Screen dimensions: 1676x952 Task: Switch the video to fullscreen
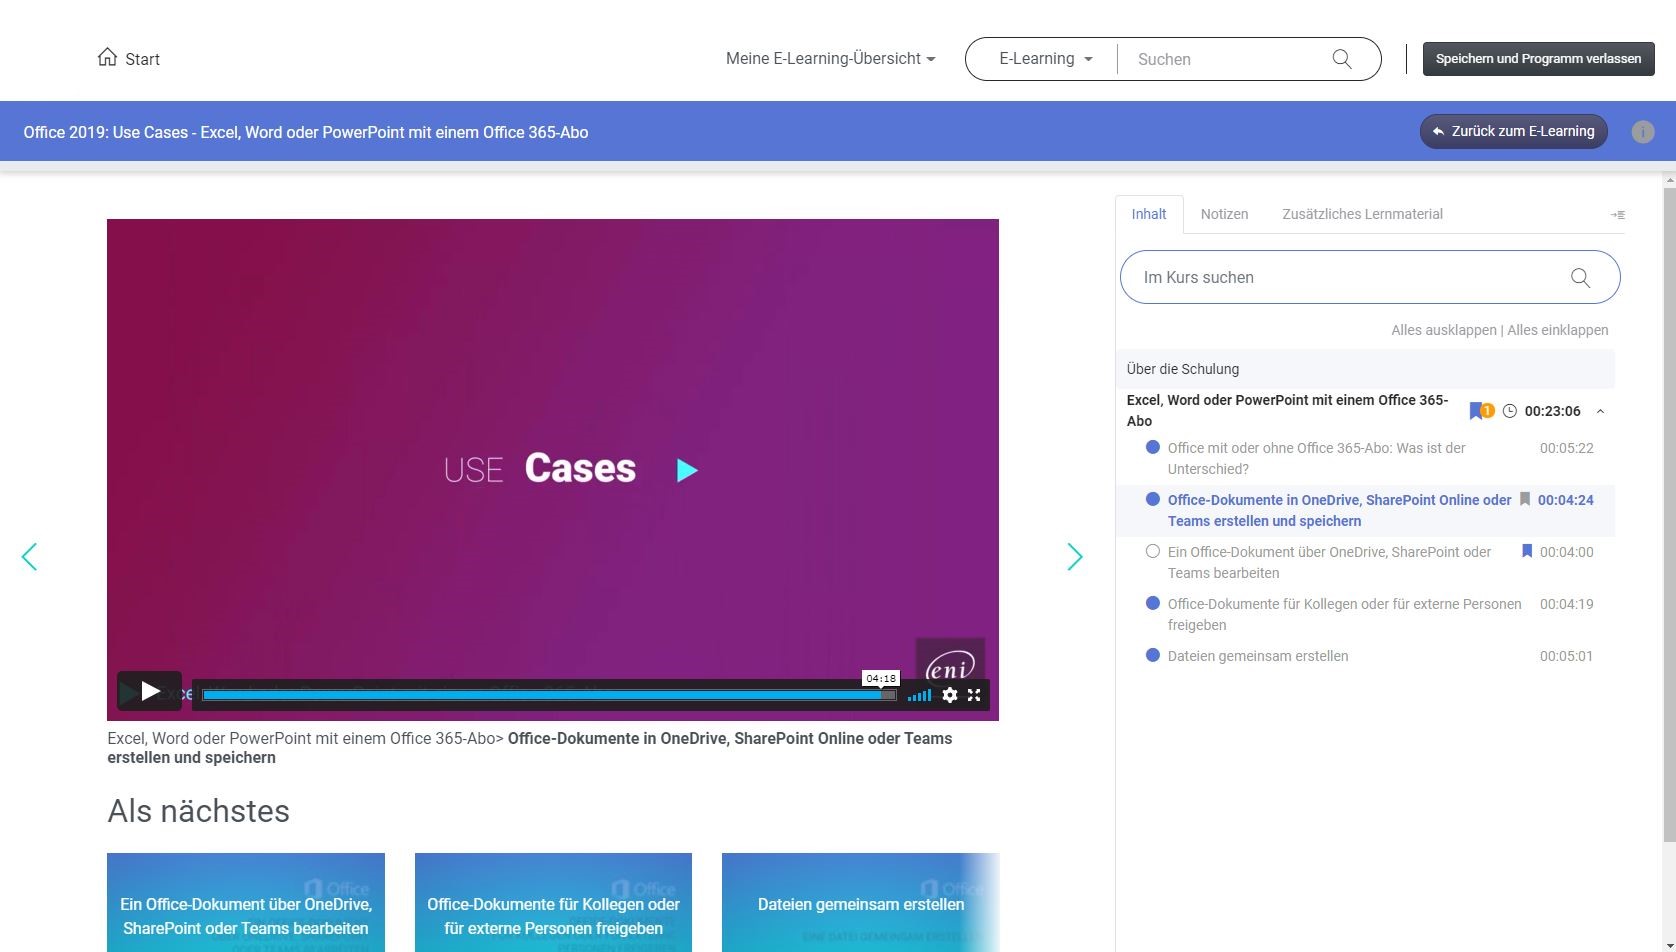tap(974, 695)
